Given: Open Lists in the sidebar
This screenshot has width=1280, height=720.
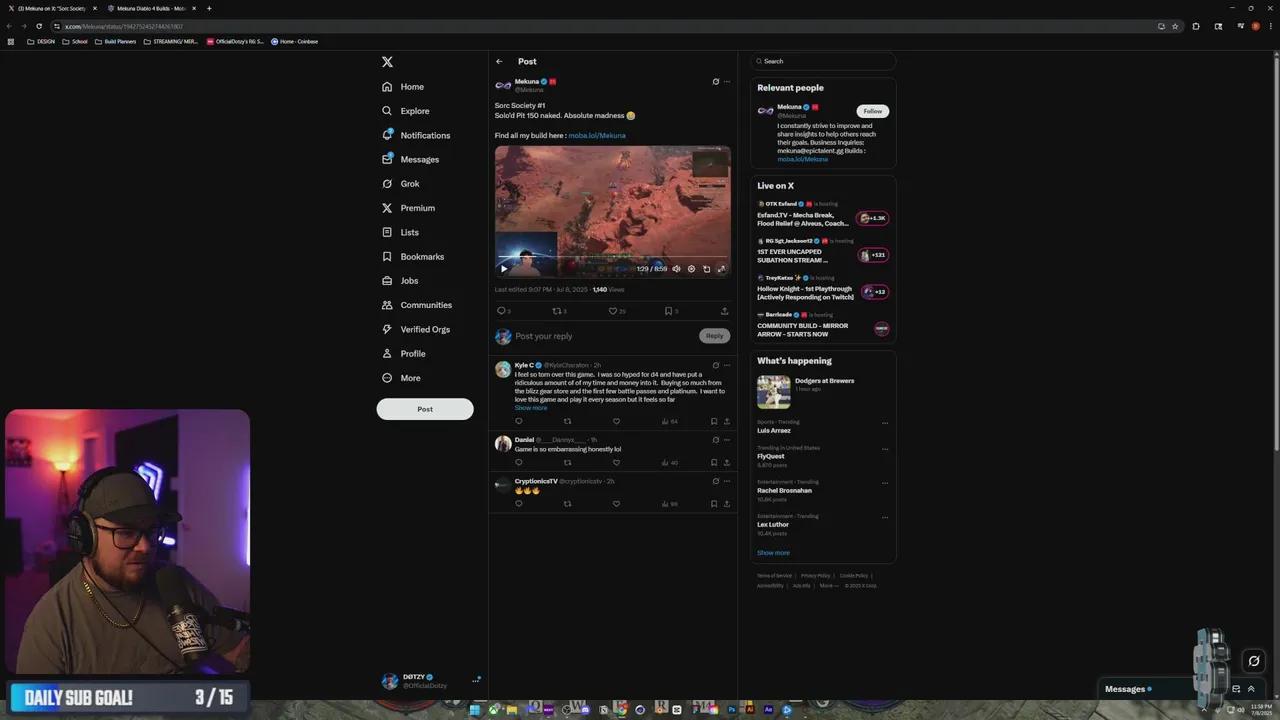Looking at the screenshot, I should pos(400,232).
